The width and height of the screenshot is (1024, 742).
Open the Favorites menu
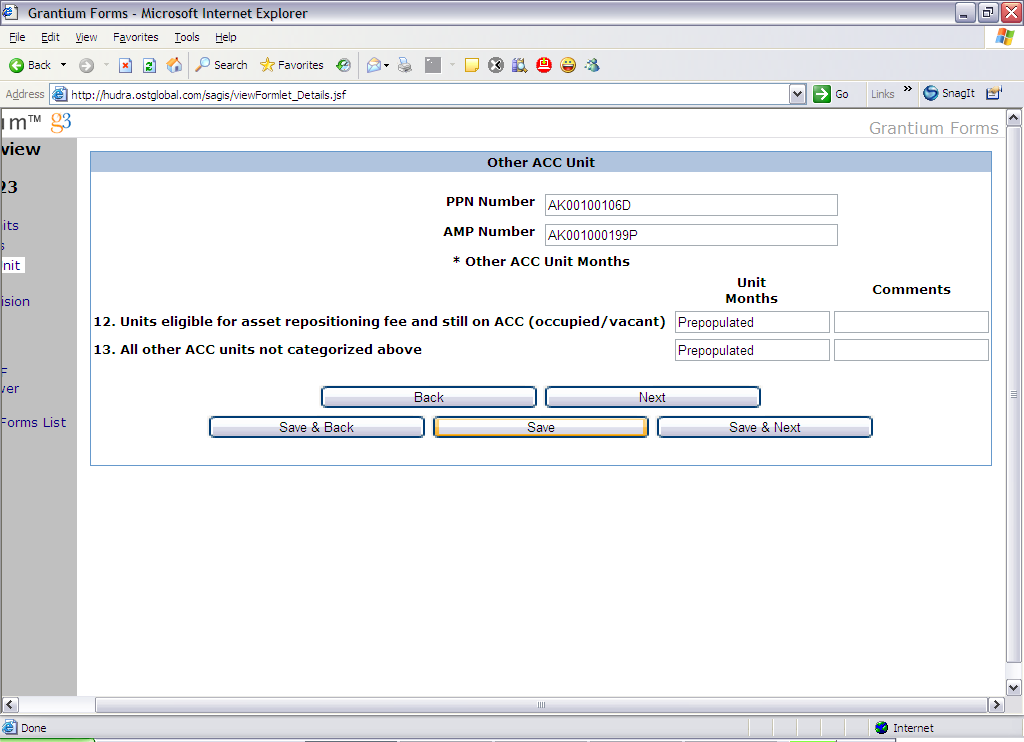tap(135, 37)
